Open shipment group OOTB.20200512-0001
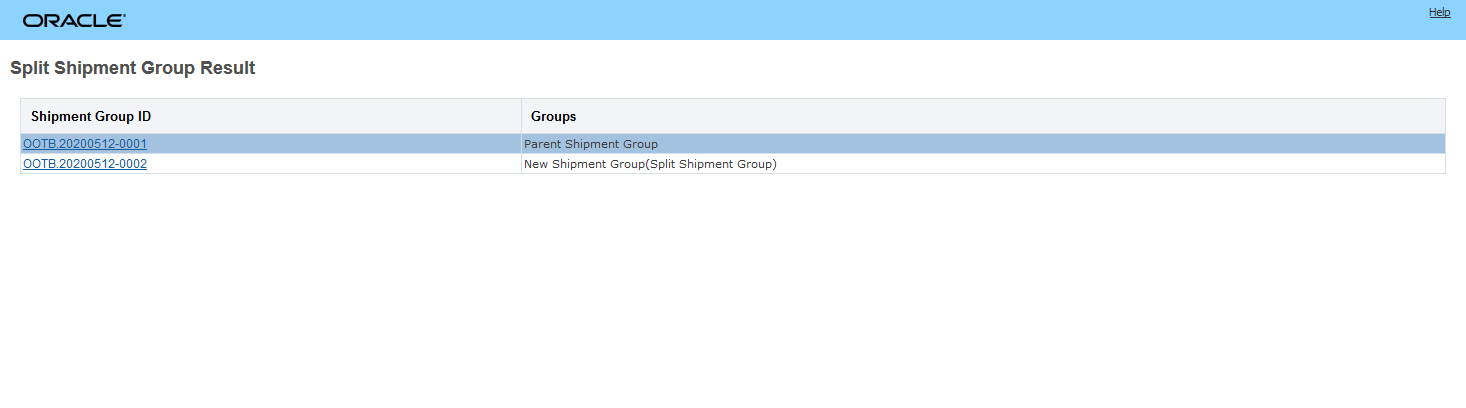Image resolution: width=1466 pixels, height=408 pixels. coord(85,144)
